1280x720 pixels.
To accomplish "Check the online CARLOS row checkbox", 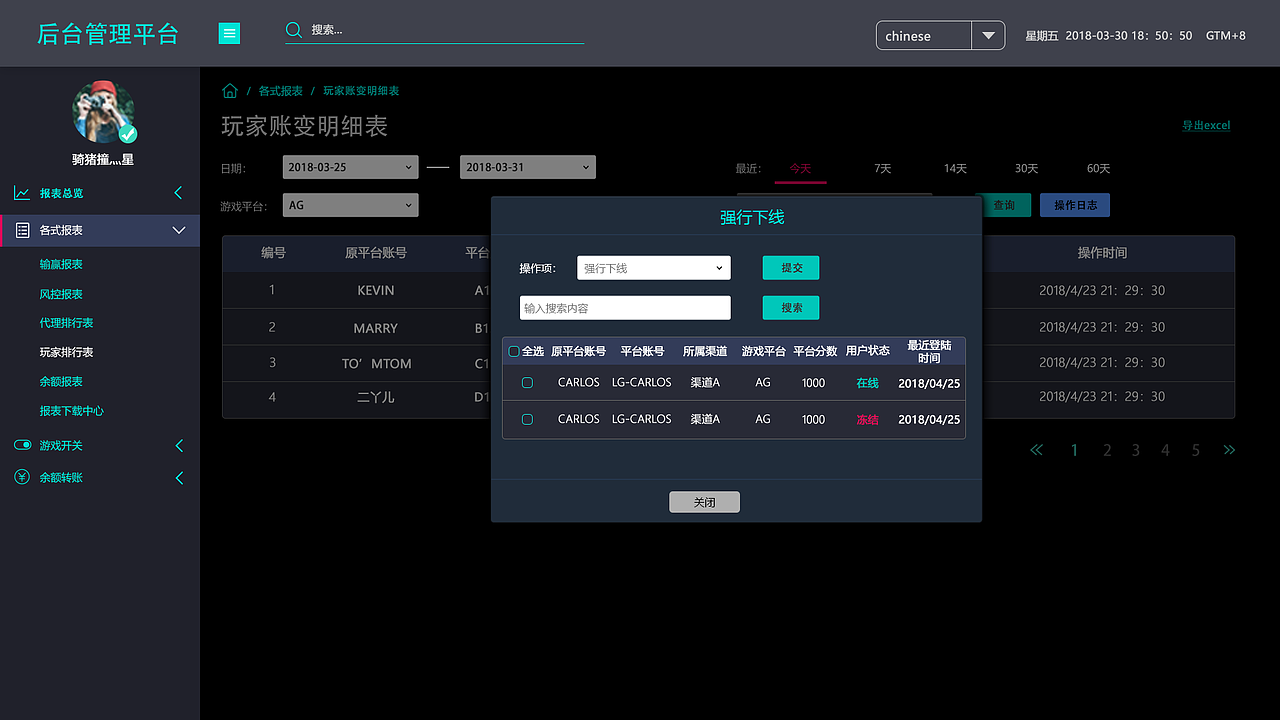I will click(x=527, y=382).
